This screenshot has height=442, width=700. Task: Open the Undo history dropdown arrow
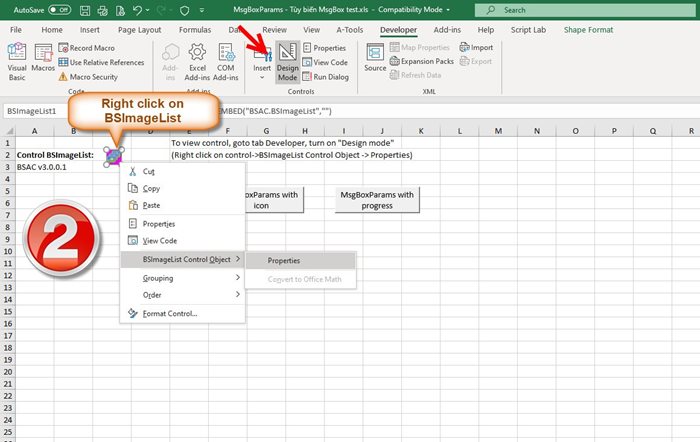(148, 10)
